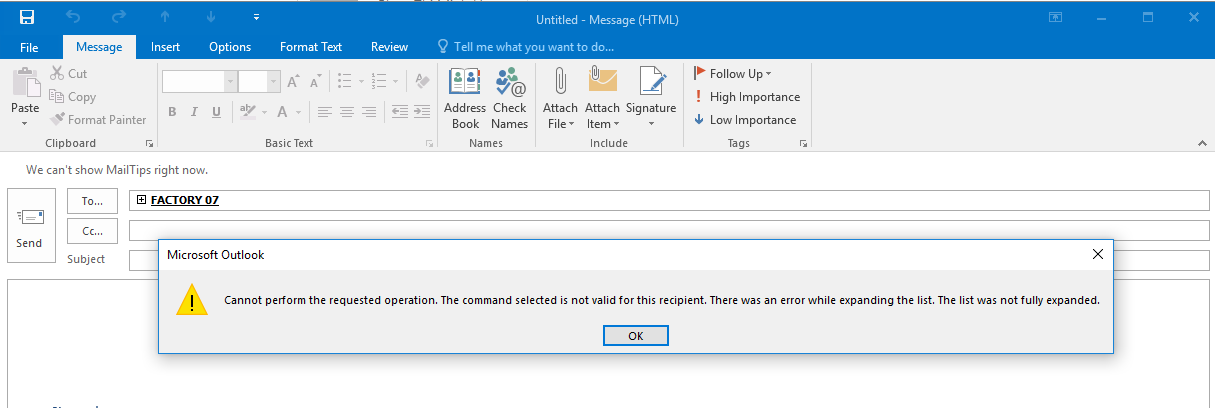This screenshot has height=408, width=1215.
Task: Close the Microsoft Outlook error dialog
Action: point(1097,255)
